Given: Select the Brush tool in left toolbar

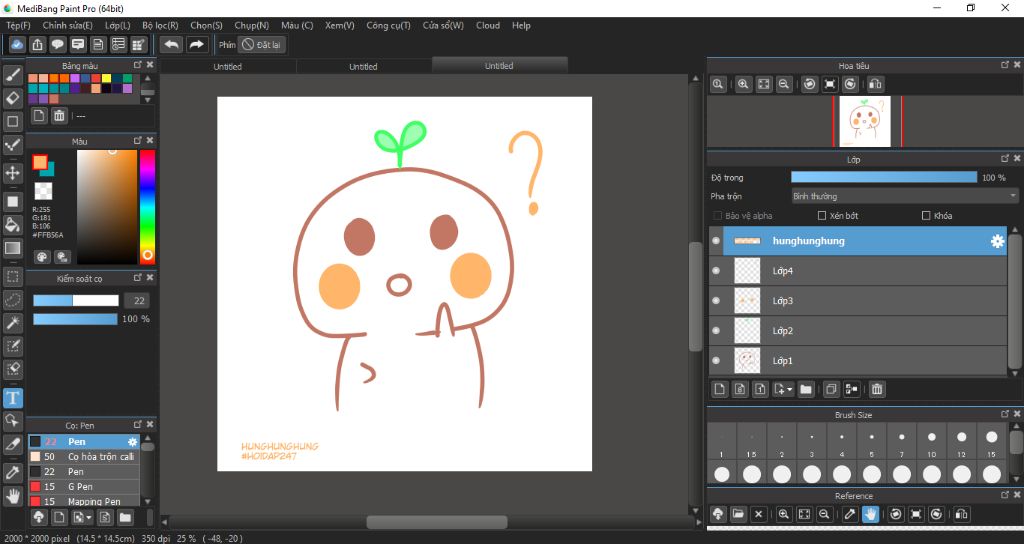Looking at the screenshot, I should pyautogui.click(x=12, y=74).
